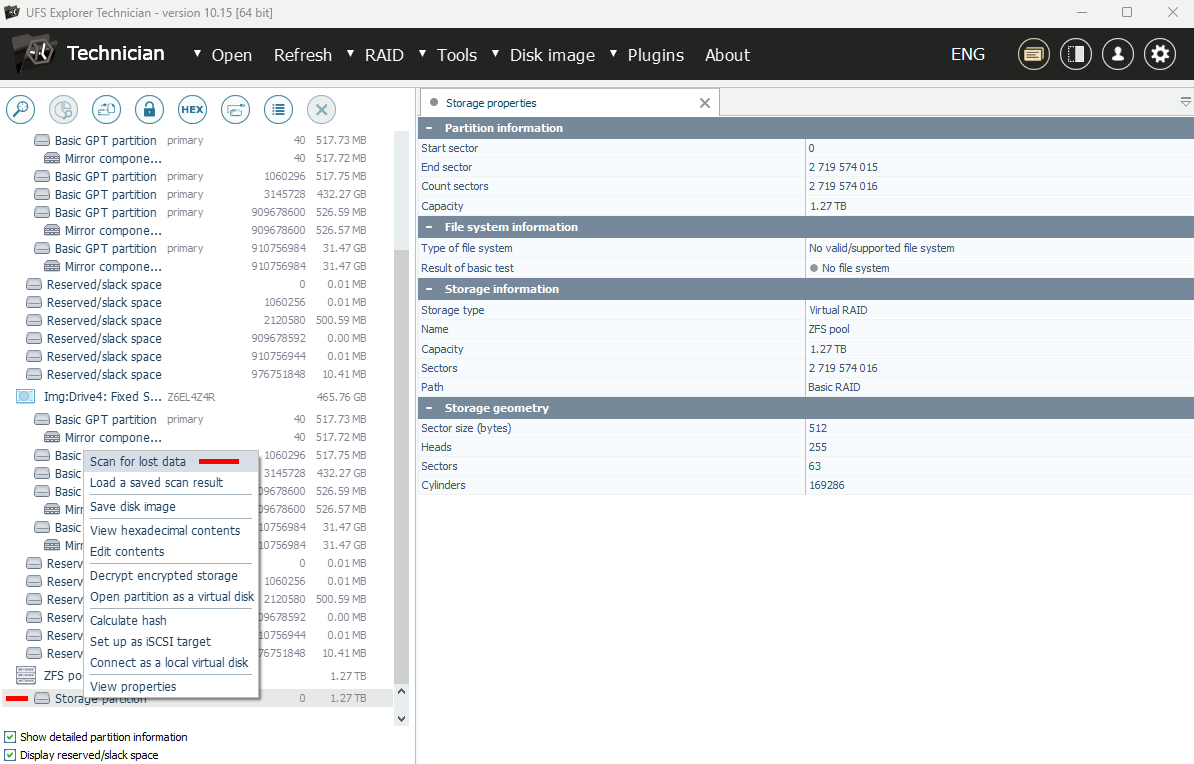The image size is (1194, 764).
Task: Click the Save disk image toolbar icon
Action: click(106, 109)
